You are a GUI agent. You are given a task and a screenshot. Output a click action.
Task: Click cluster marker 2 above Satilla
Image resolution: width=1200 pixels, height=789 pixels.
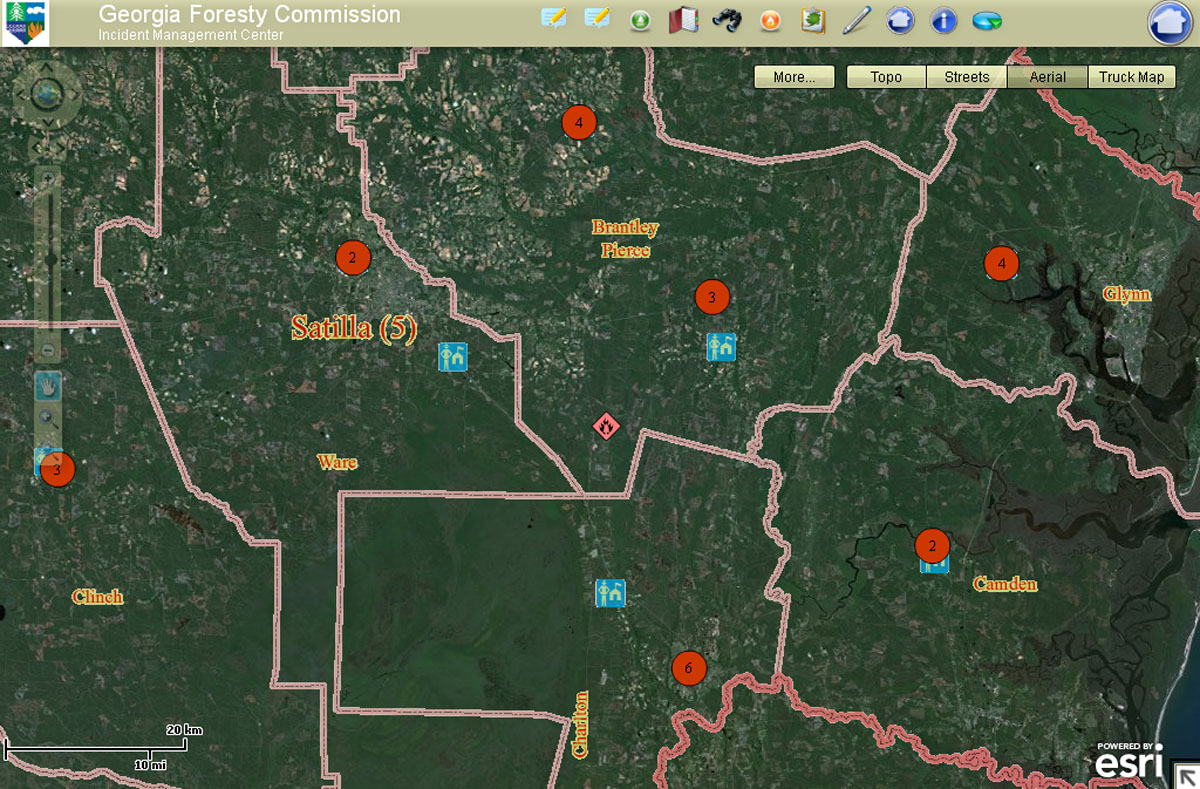pos(353,258)
